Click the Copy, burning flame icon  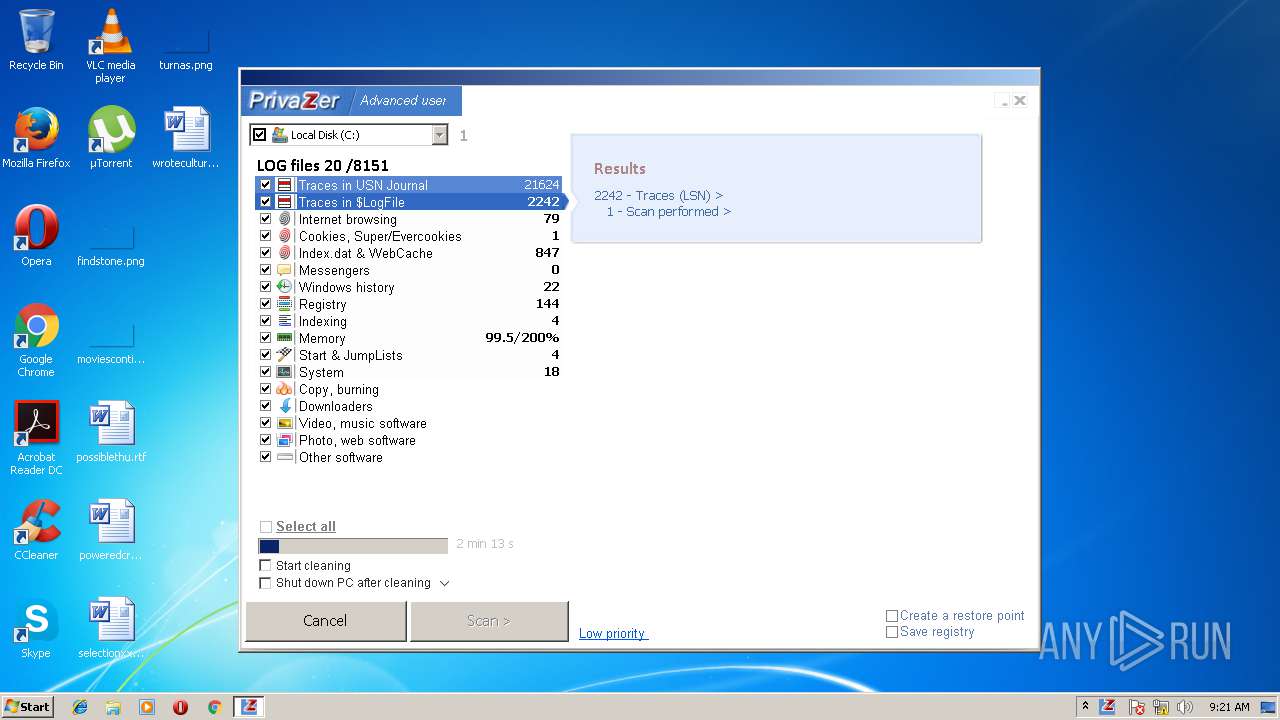[285, 389]
